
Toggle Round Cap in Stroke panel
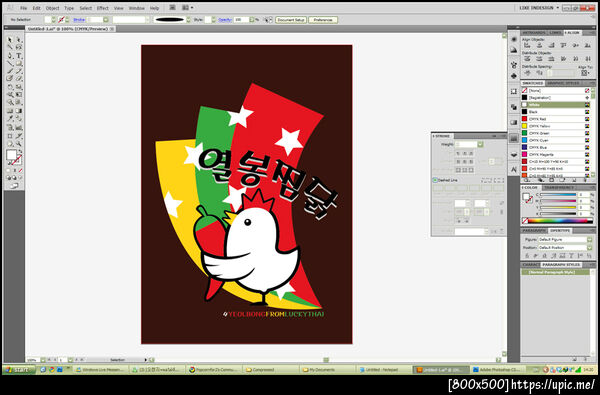pos(465,153)
